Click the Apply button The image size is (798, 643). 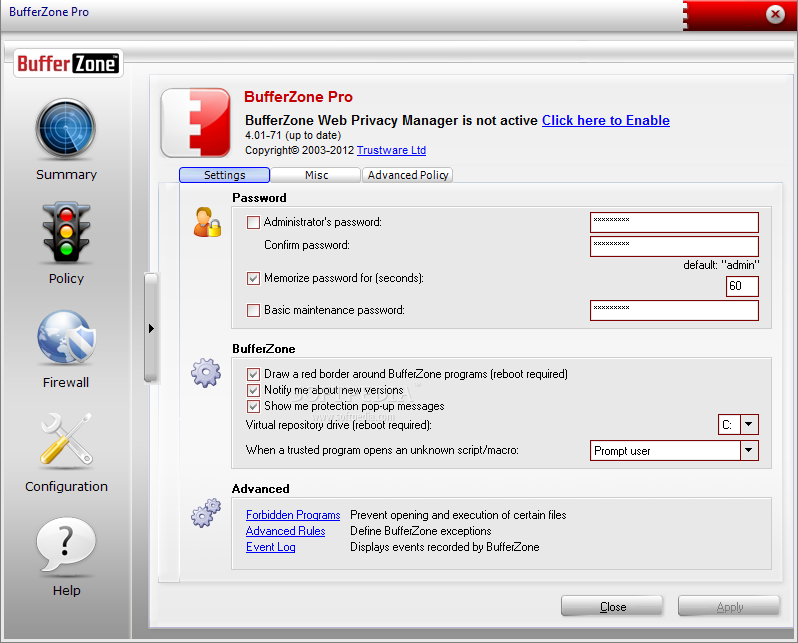click(x=729, y=607)
